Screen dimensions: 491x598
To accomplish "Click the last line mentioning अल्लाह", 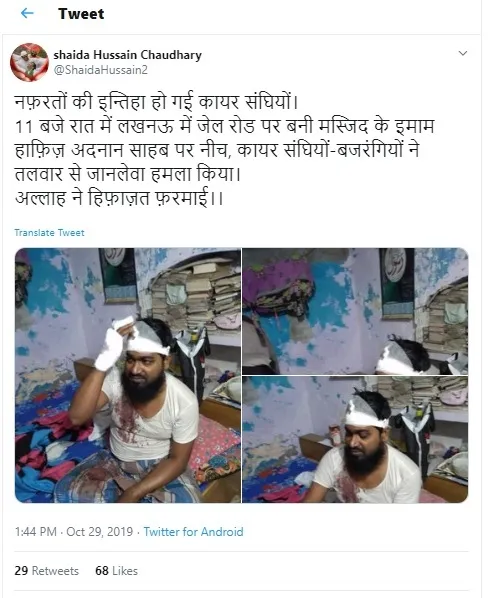I will click(x=119, y=198).
